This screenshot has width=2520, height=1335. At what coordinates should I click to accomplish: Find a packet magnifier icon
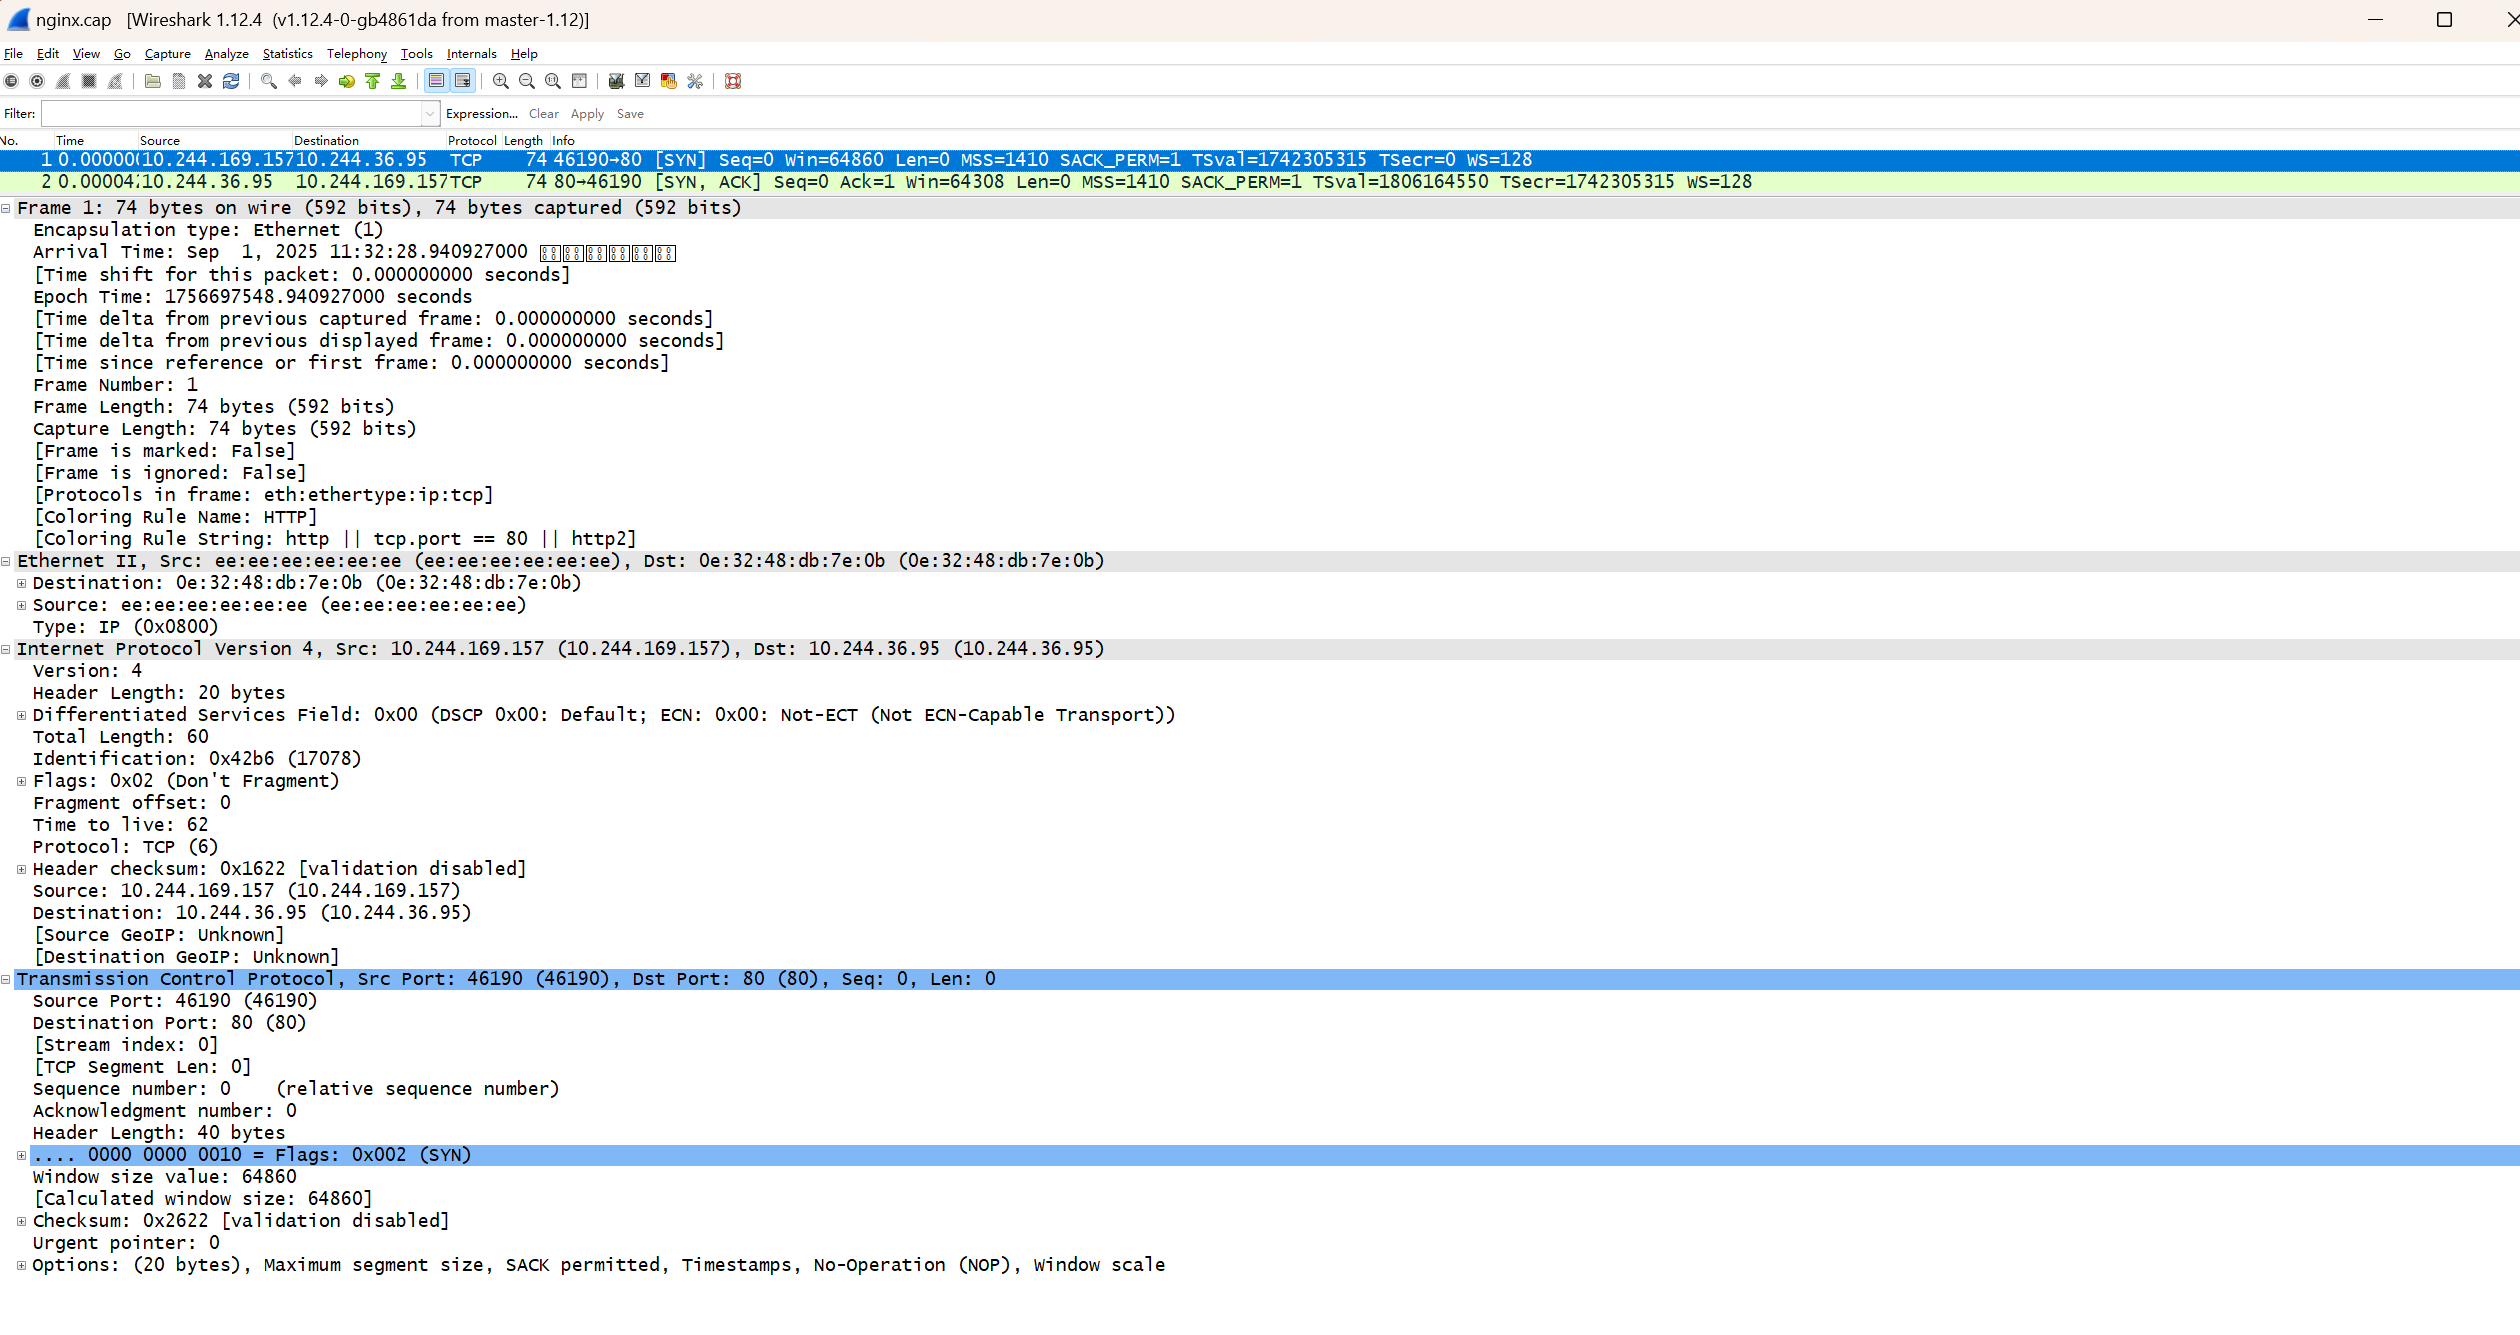(x=269, y=81)
